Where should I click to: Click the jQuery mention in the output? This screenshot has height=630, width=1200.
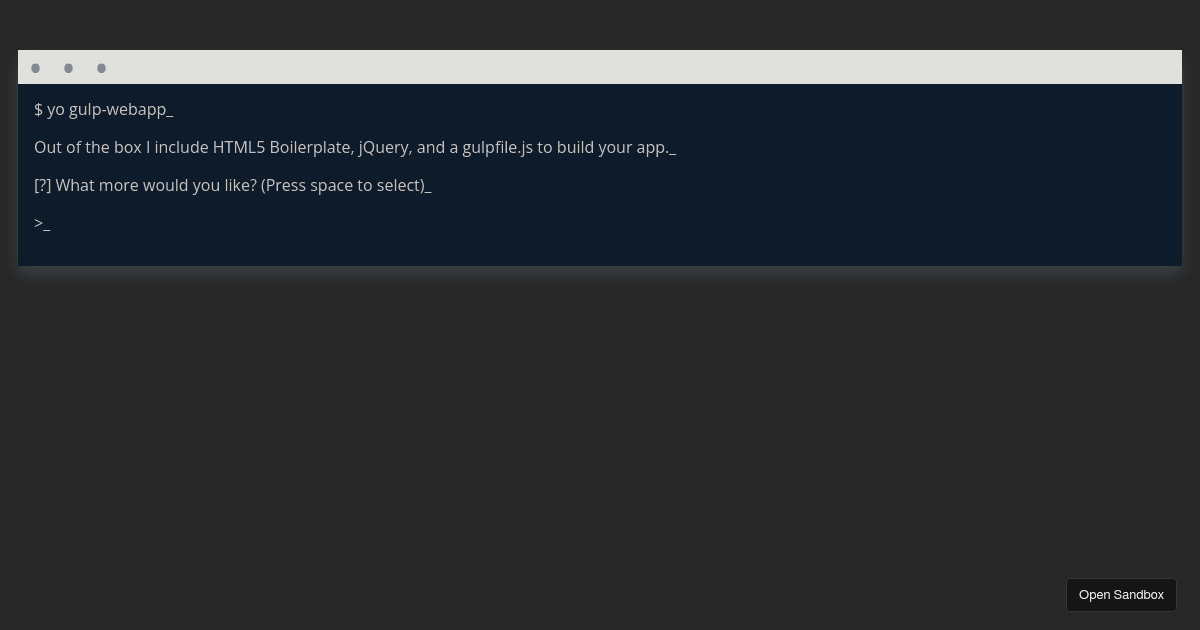point(382,147)
